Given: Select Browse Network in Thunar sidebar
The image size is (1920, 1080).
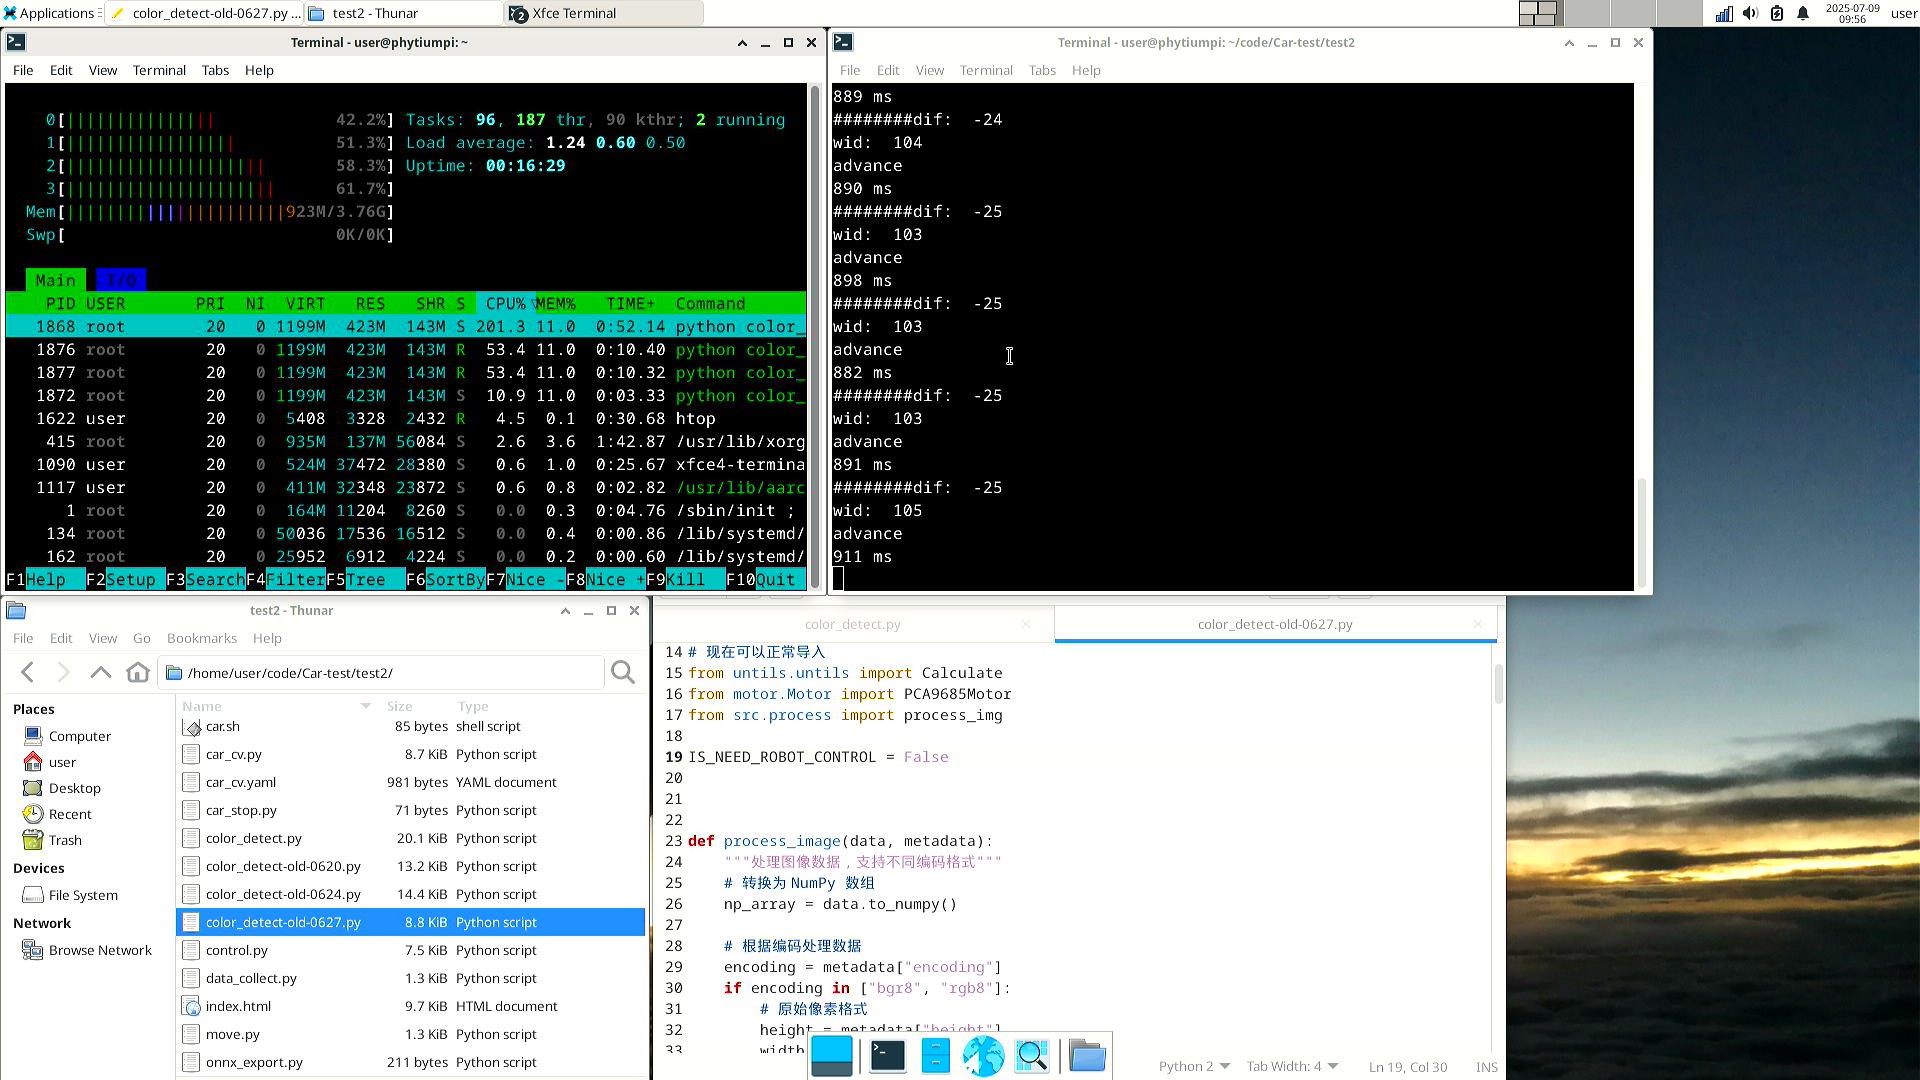Looking at the screenshot, I should click(99, 950).
